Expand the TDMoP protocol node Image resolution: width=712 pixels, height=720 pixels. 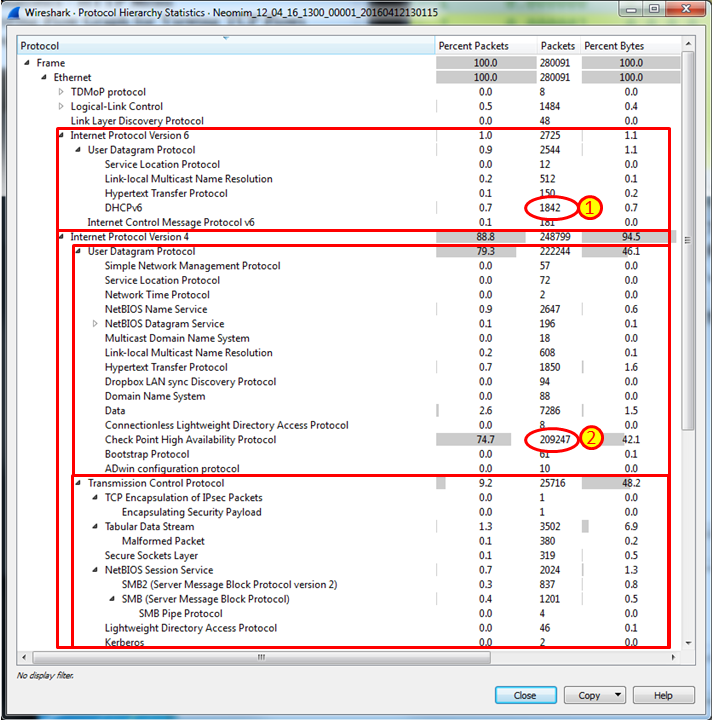click(x=61, y=92)
